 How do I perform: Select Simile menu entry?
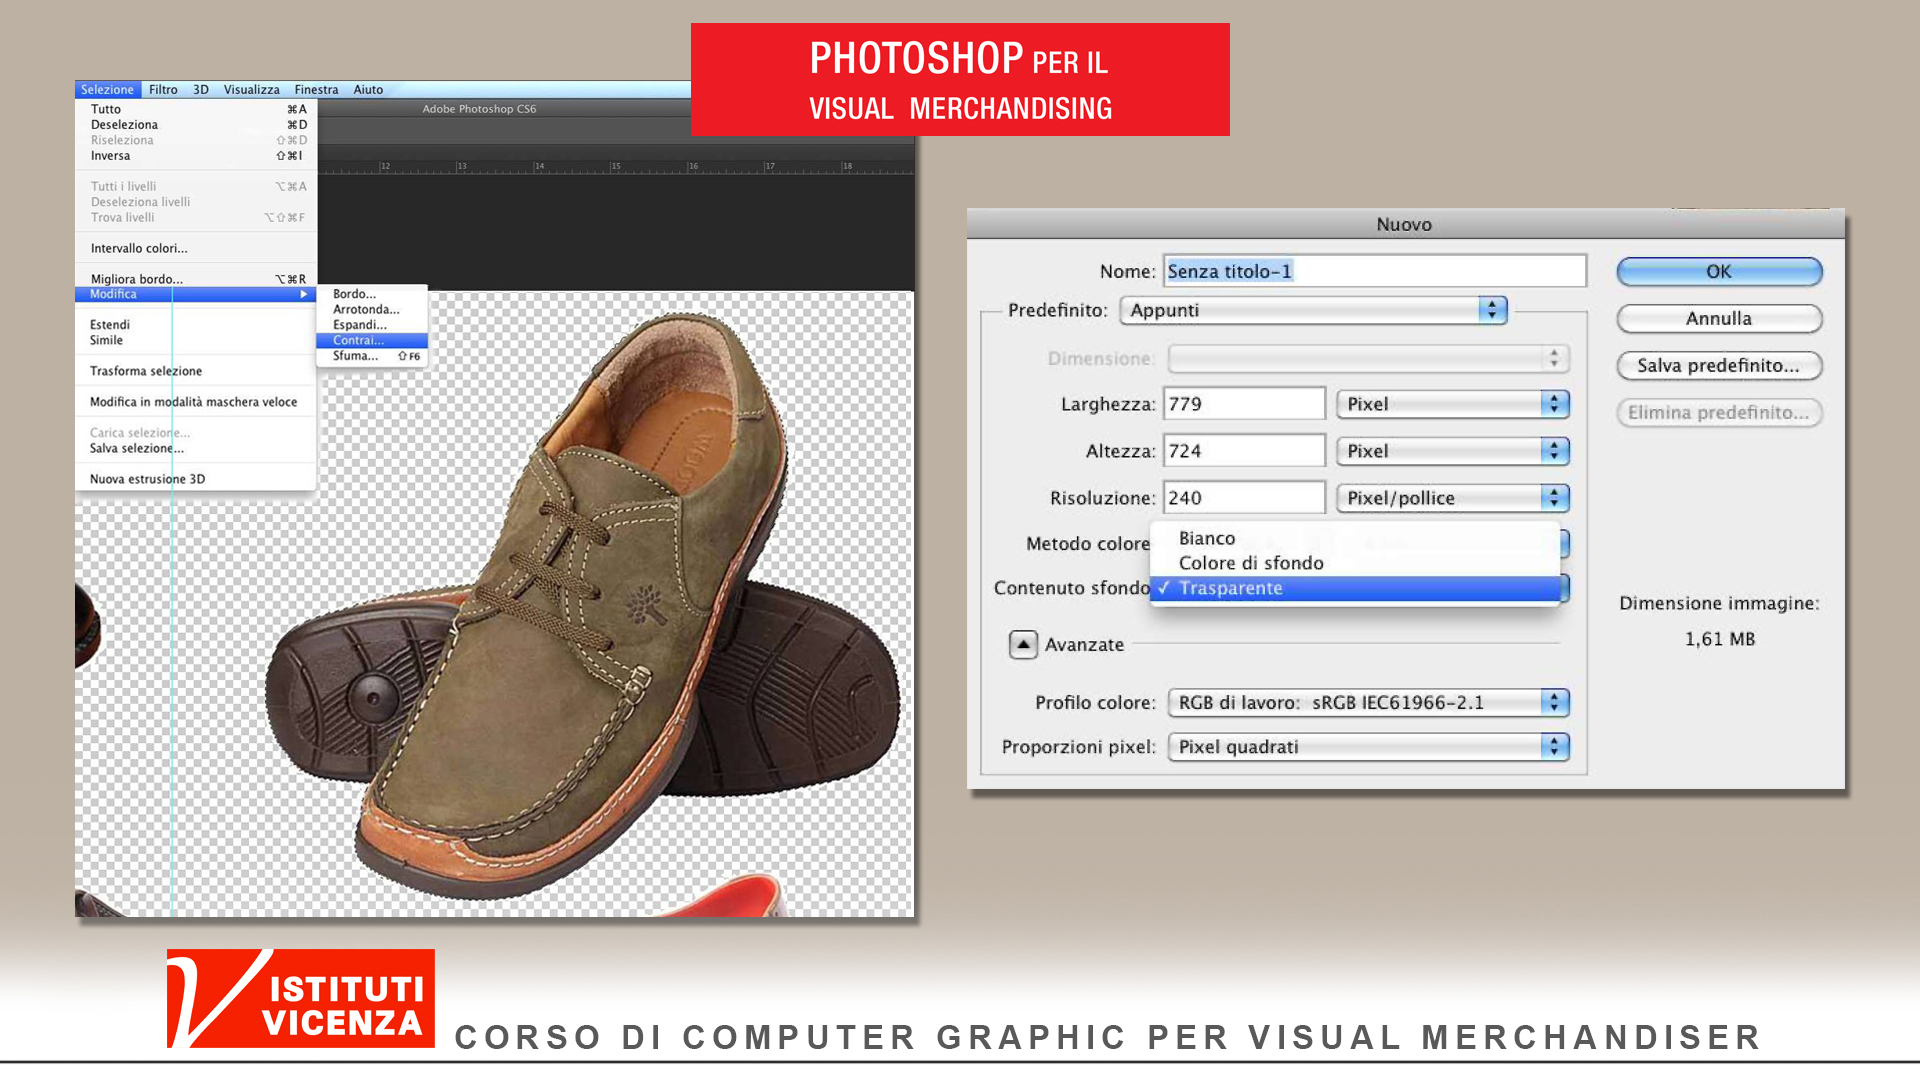coord(196,340)
